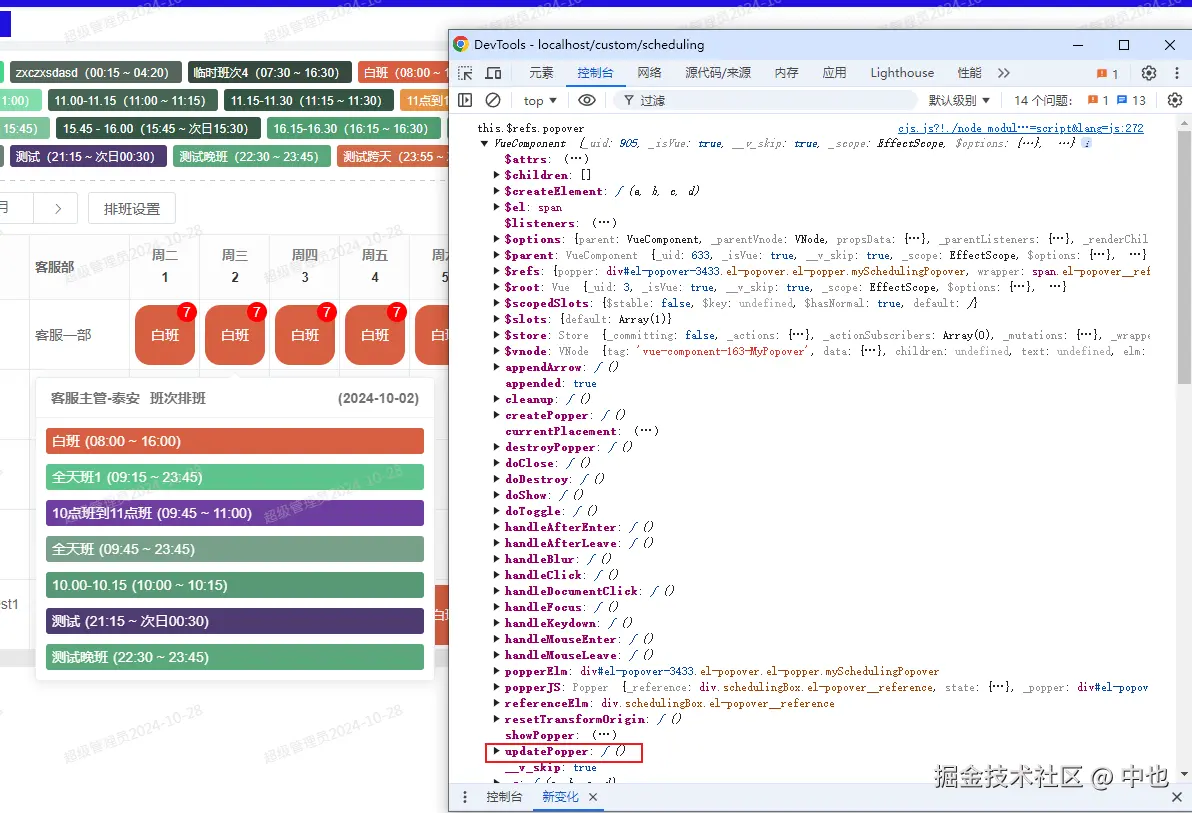Click the 15.45 - 16.00 shift tag

(158, 129)
